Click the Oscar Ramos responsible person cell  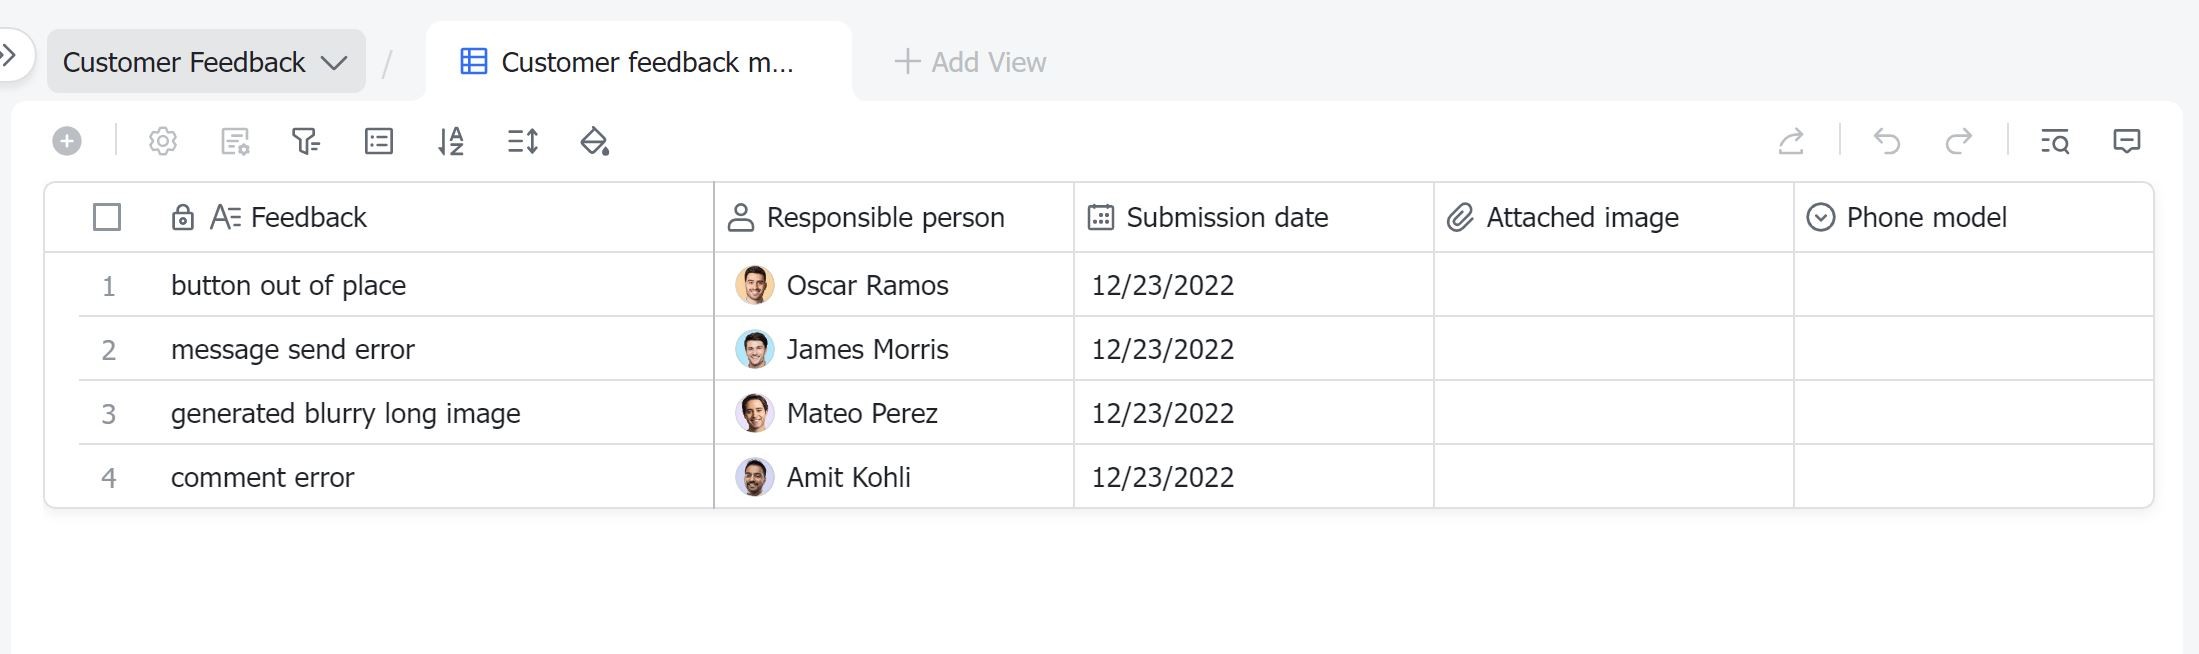893,285
